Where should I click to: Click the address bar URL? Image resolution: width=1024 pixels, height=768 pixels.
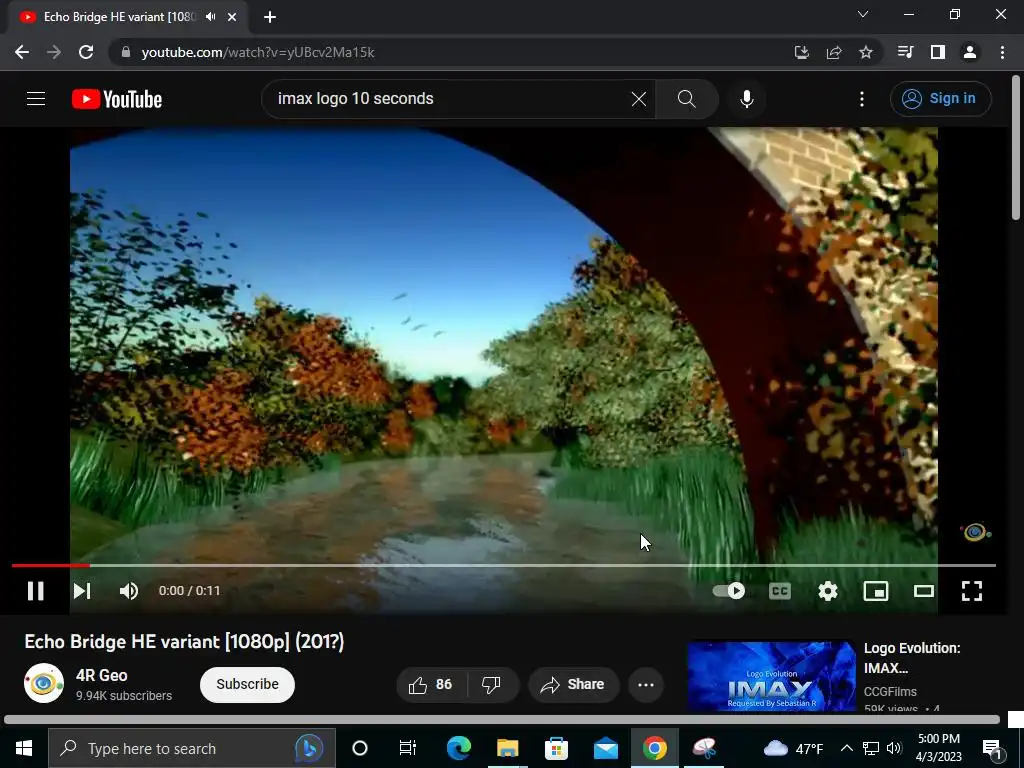click(x=258, y=52)
